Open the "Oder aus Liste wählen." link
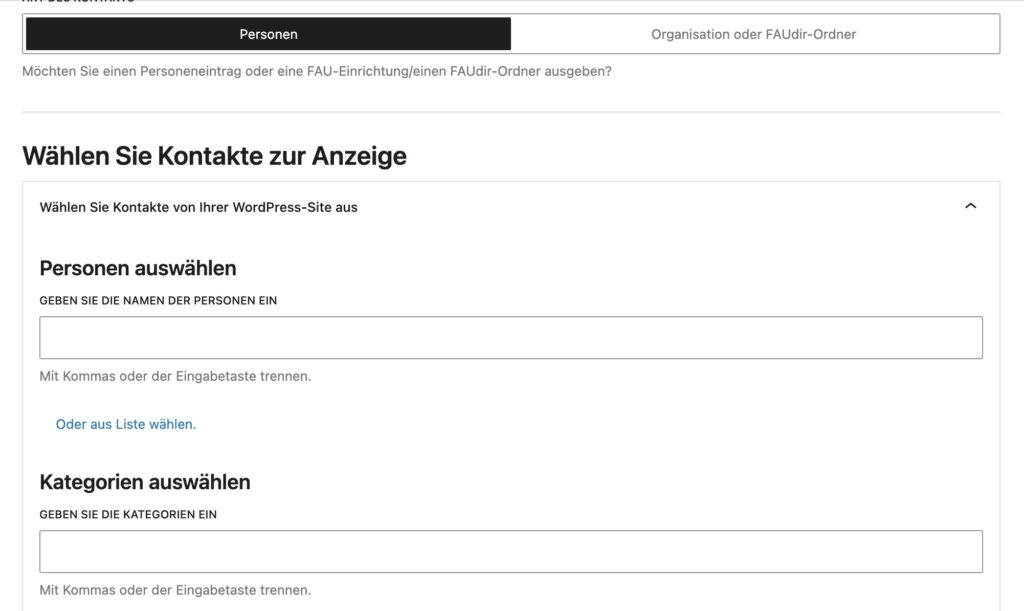Screen dimensions: 1024x611 [x=126, y=424]
